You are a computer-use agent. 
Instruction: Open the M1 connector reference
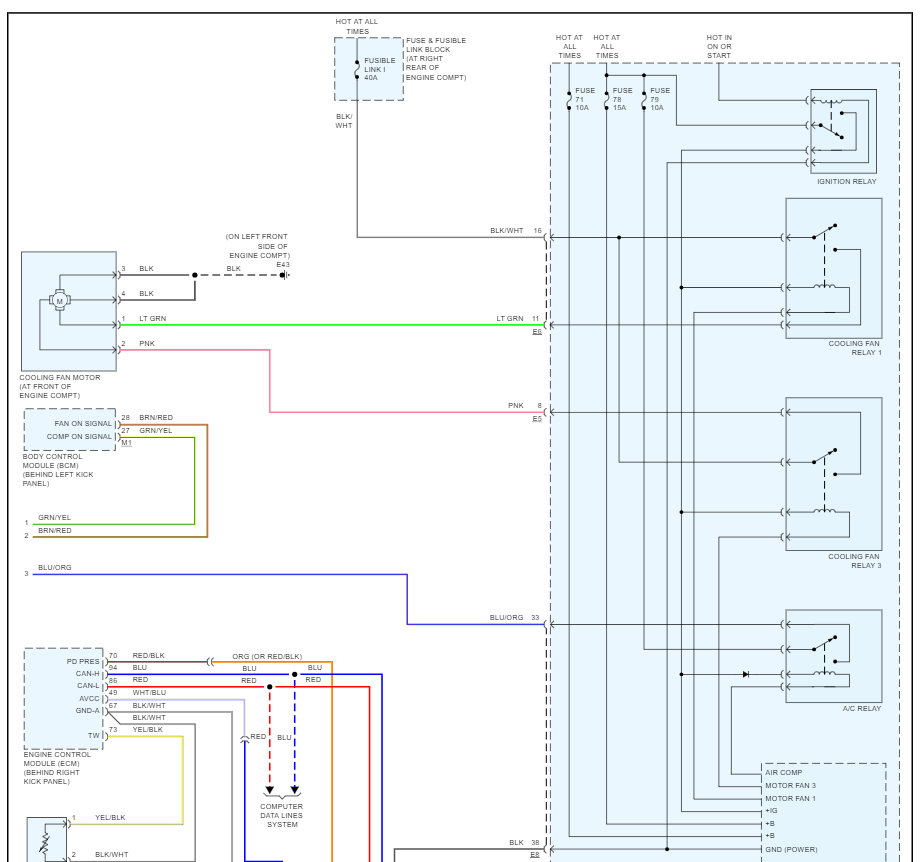126,443
